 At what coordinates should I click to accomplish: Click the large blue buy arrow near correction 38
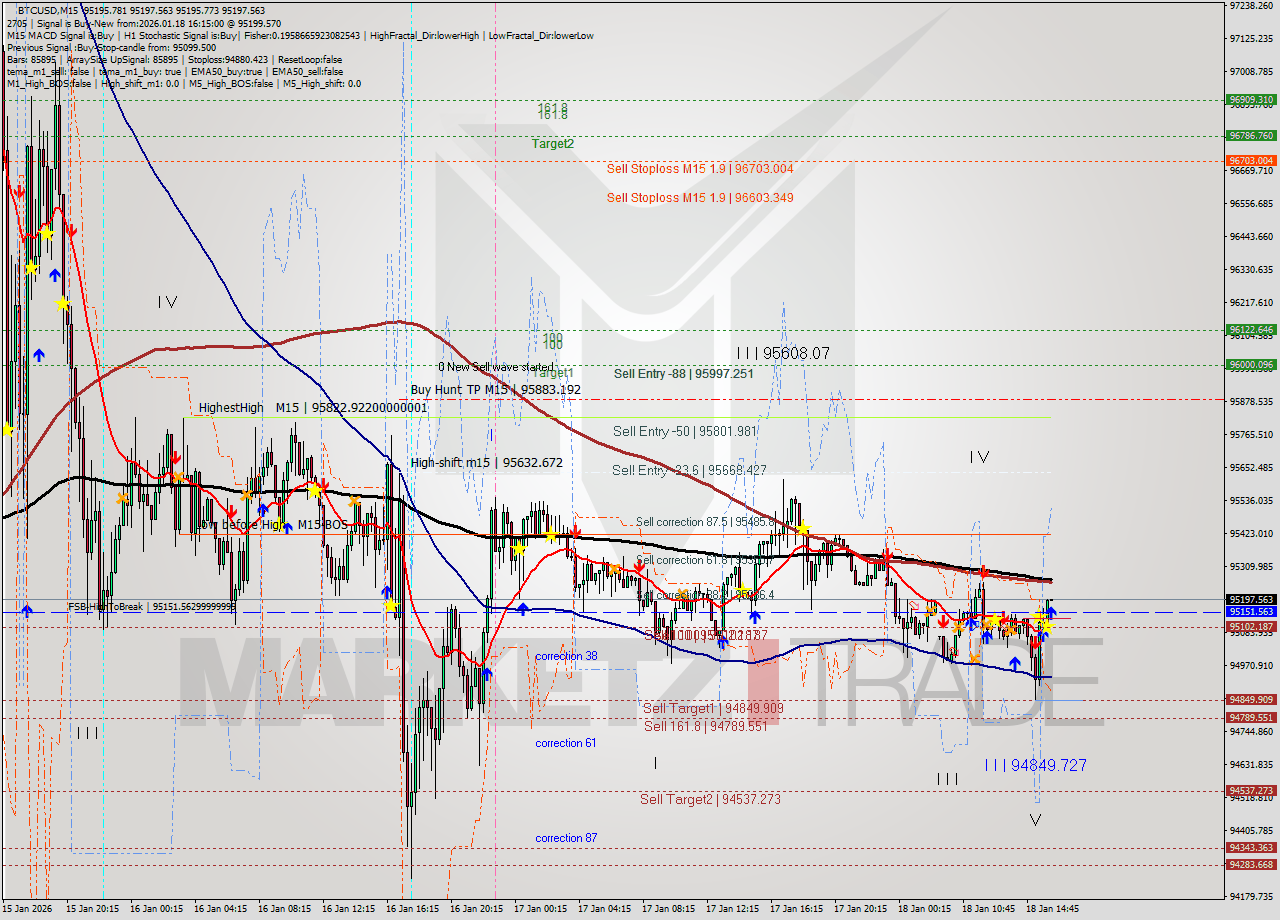[487, 674]
